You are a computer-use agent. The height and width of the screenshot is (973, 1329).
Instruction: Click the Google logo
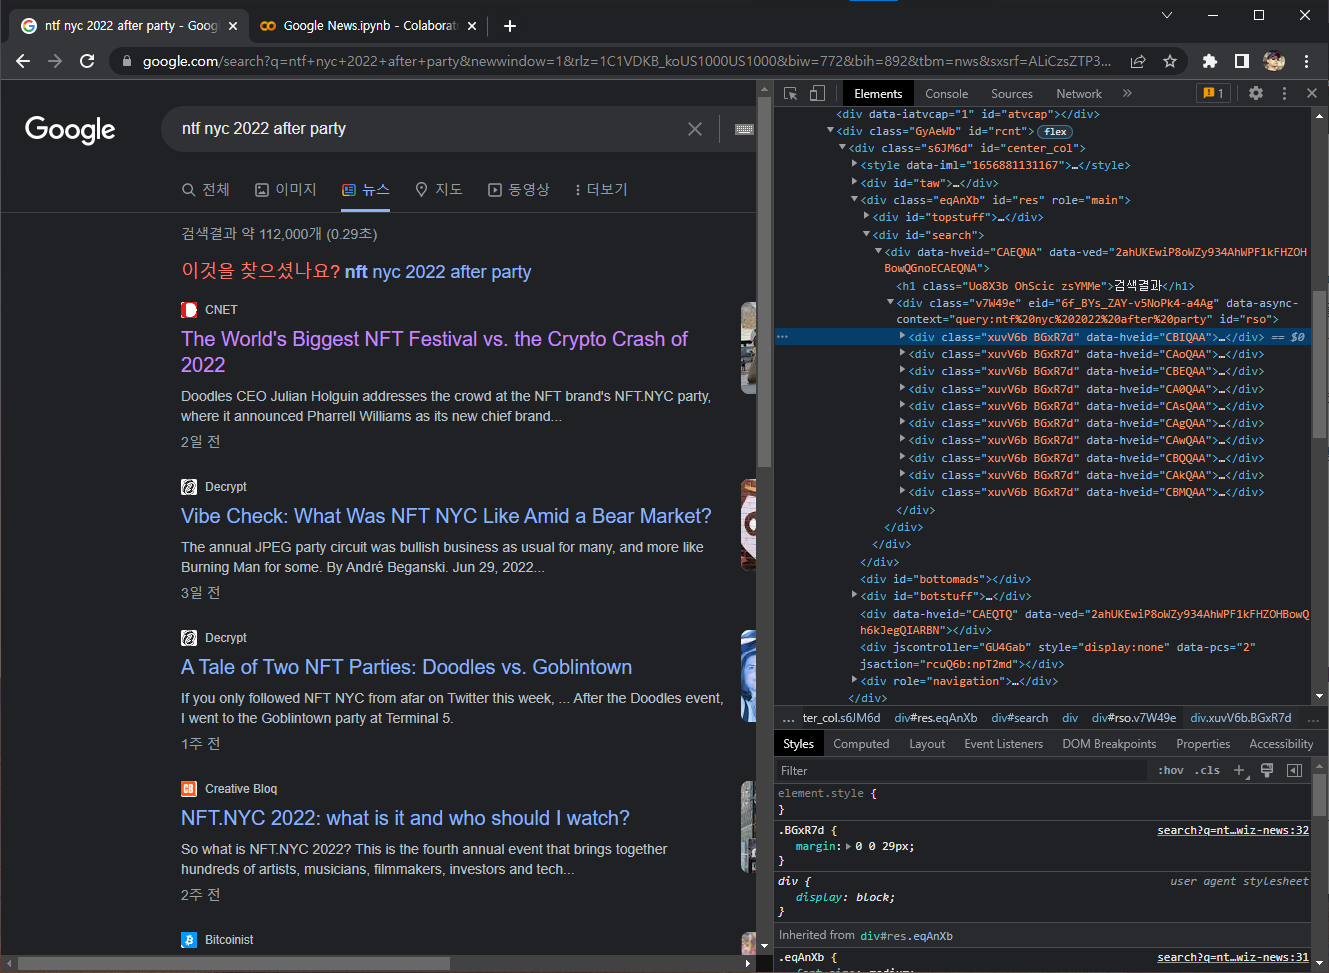70,130
